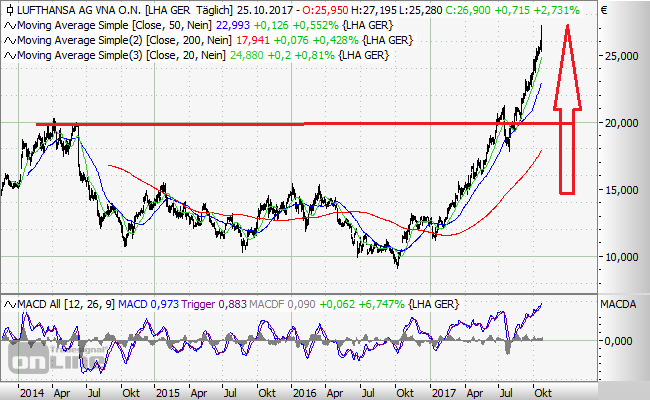Click the percent change +2,731%
Screen dimensions: 650x400
coord(557,10)
